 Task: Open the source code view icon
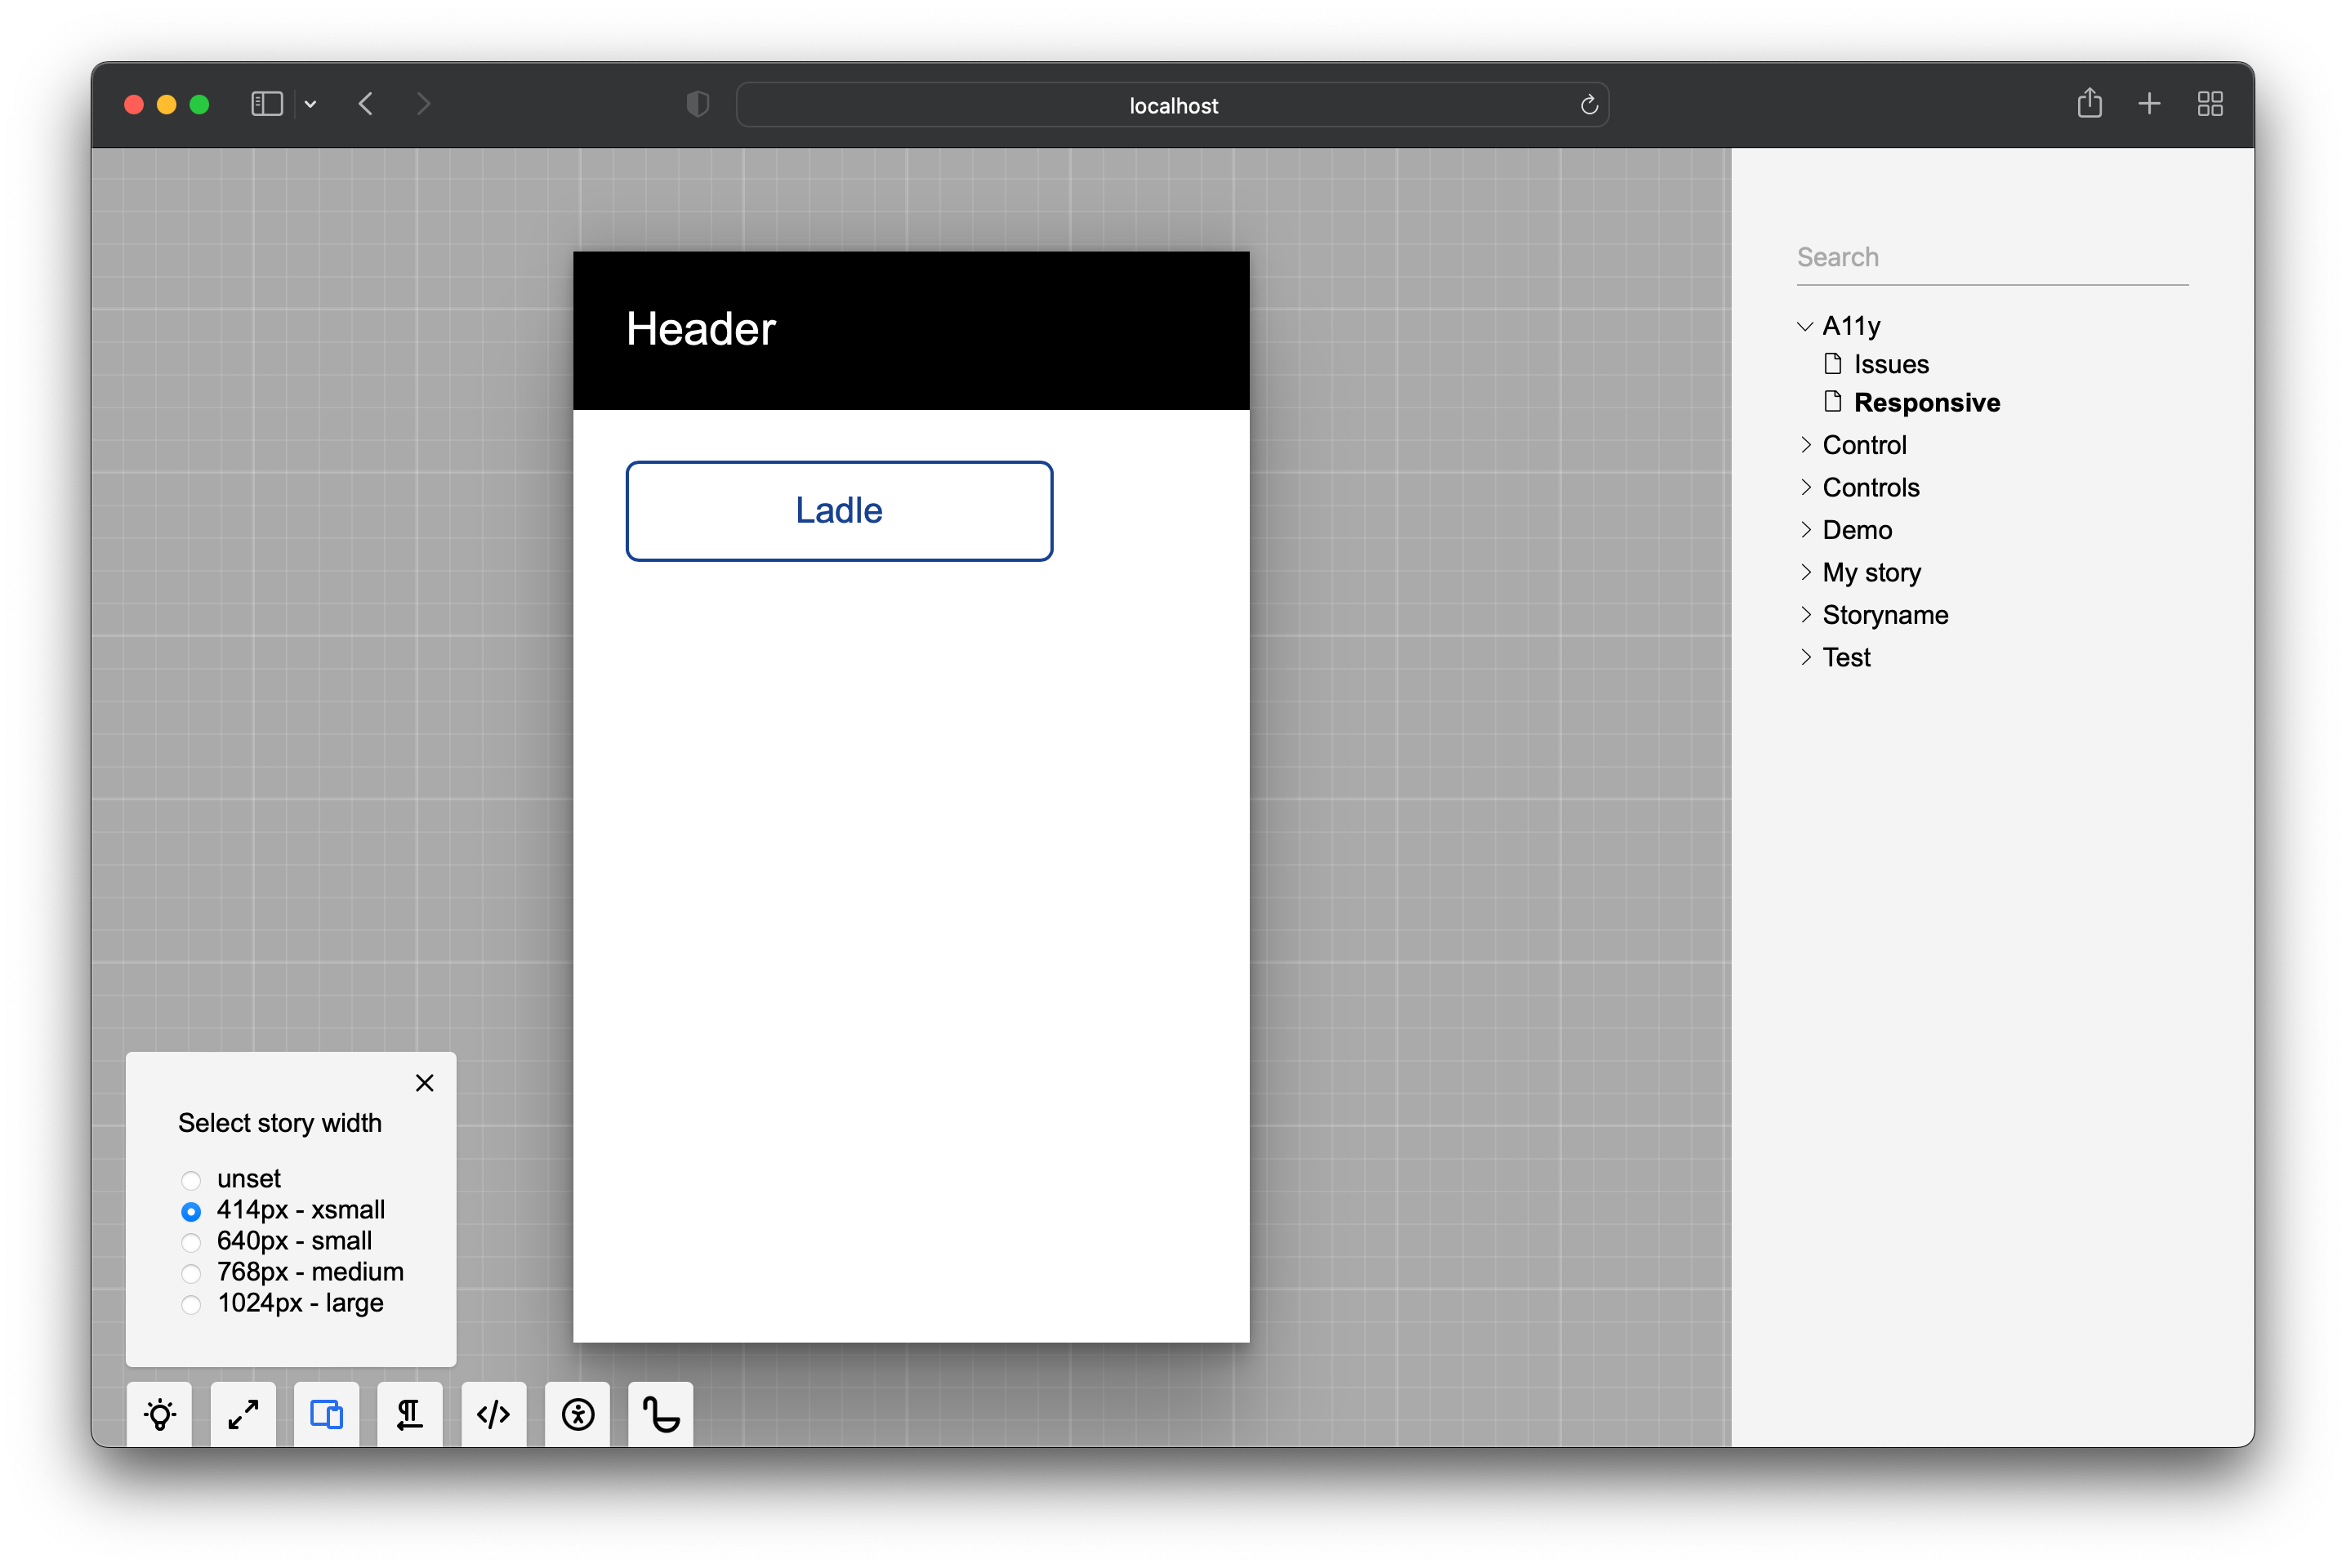[x=493, y=1414]
